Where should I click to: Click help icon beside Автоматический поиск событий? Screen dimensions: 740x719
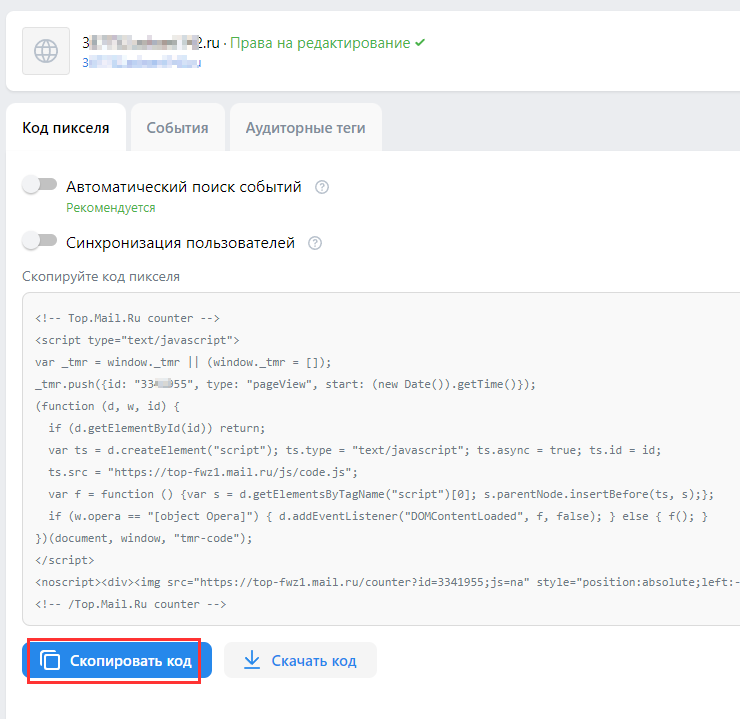pyautogui.click(x=322, y=187)
